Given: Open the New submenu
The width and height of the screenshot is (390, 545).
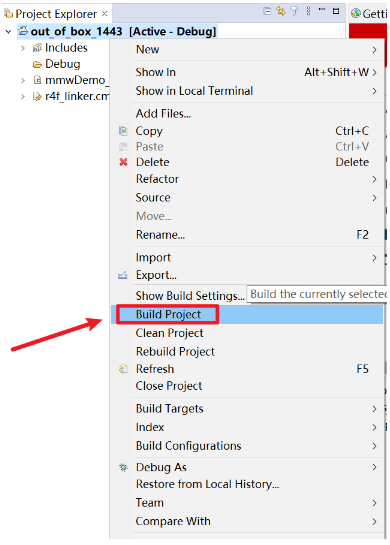Looking at the screenshot, I should click(247, 50).
